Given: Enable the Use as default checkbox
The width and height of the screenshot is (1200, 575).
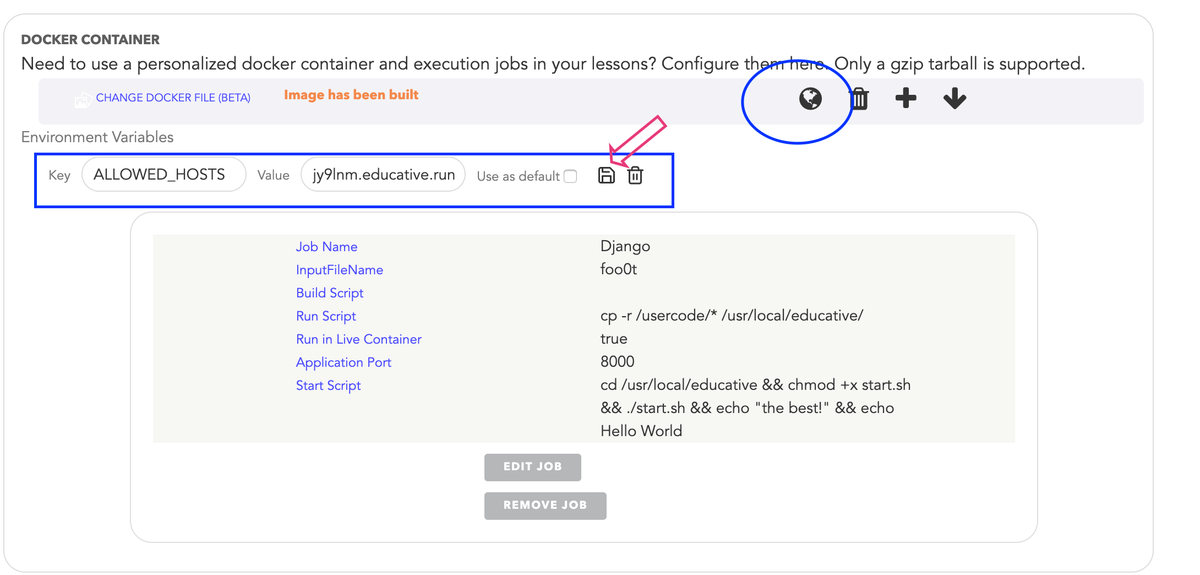Looking at the screenshot, I should 570,177.
